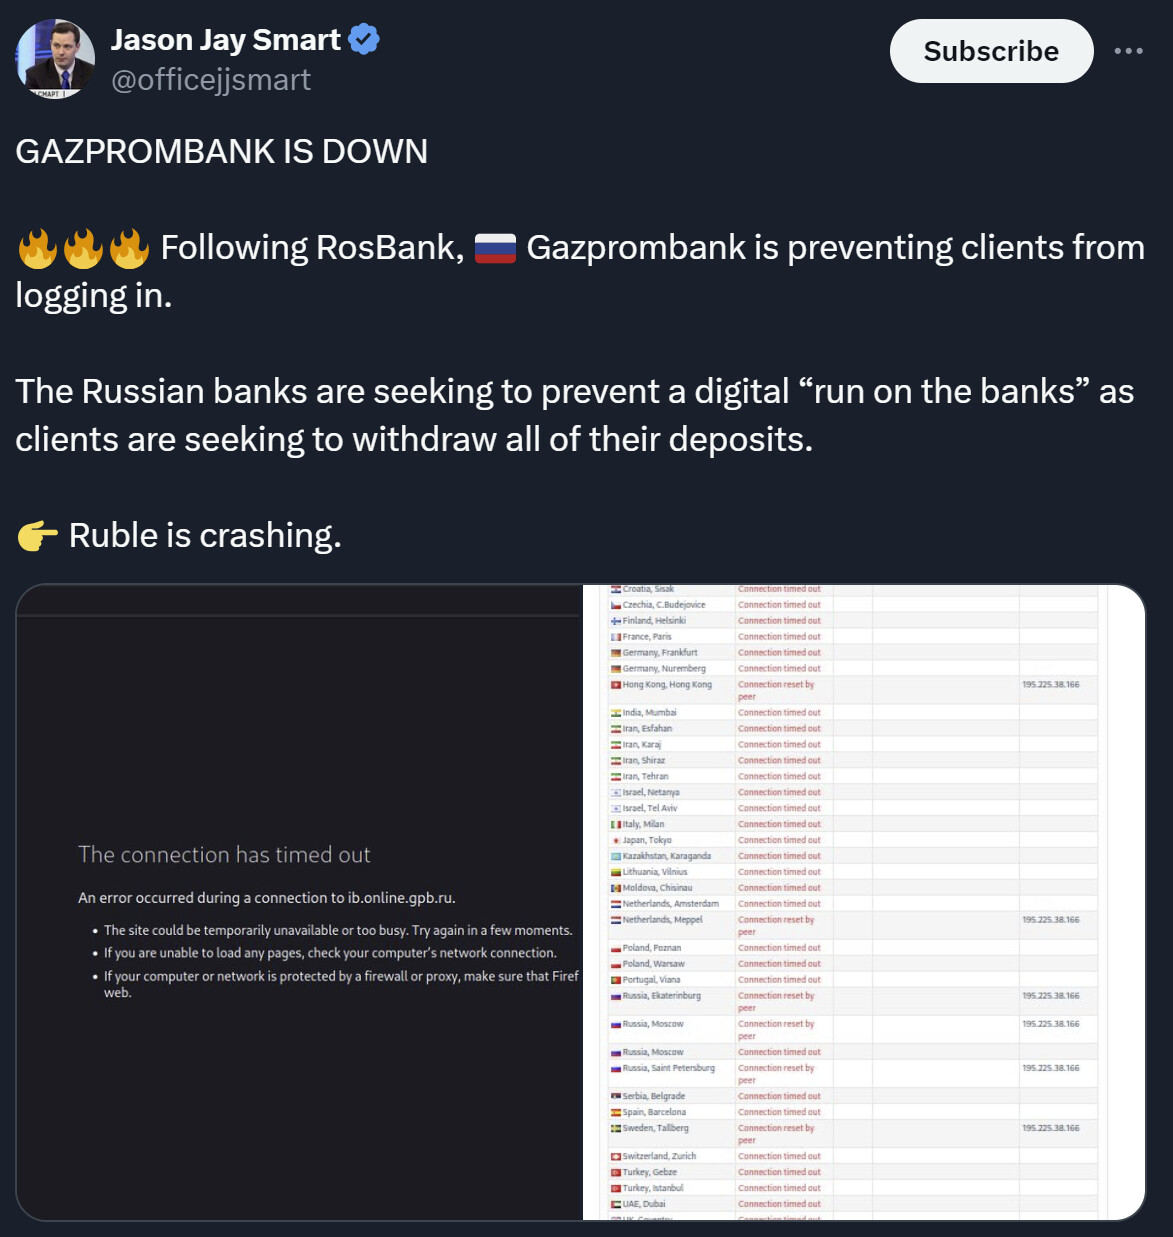Select the Russia, Saint Petersburg location entry
The image size is (1173, 1237).
tap(668, 1068)
